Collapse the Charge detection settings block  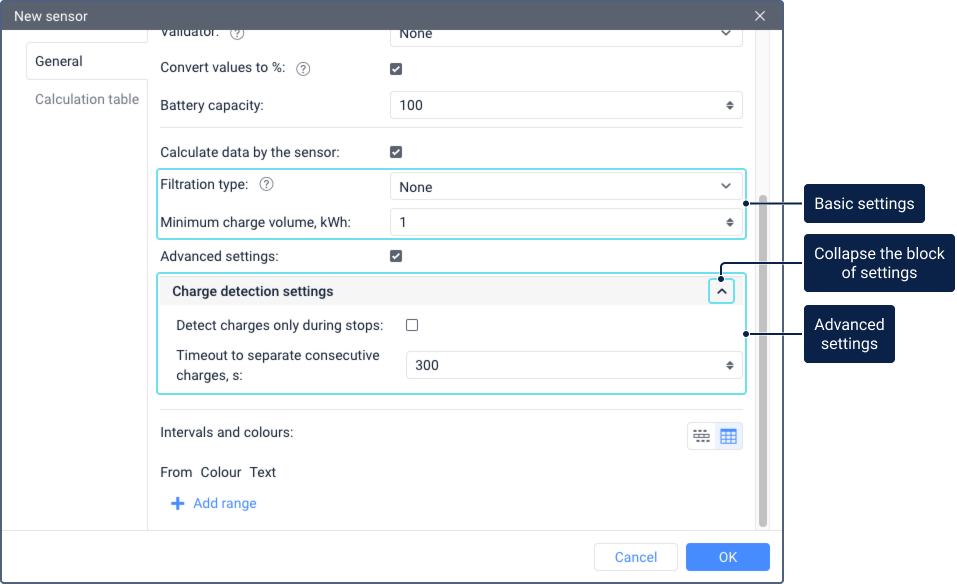click(x=721, y=291)
